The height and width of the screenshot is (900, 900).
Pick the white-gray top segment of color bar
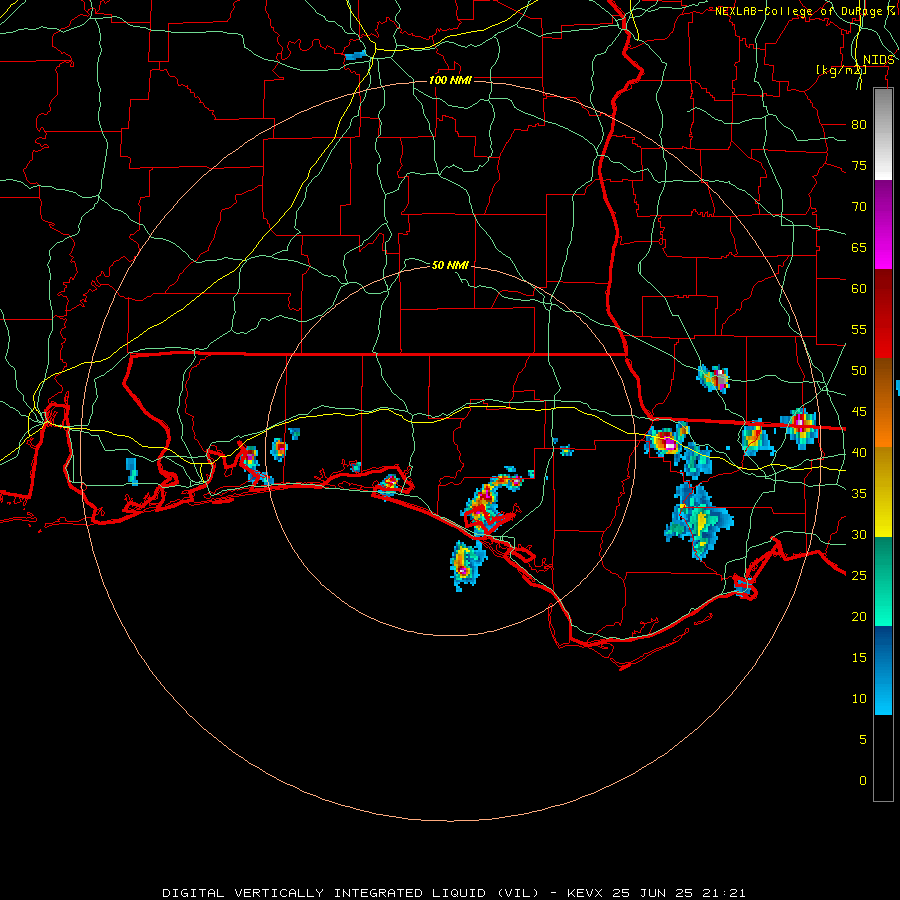pyautogui.click(x=883, y=134)
